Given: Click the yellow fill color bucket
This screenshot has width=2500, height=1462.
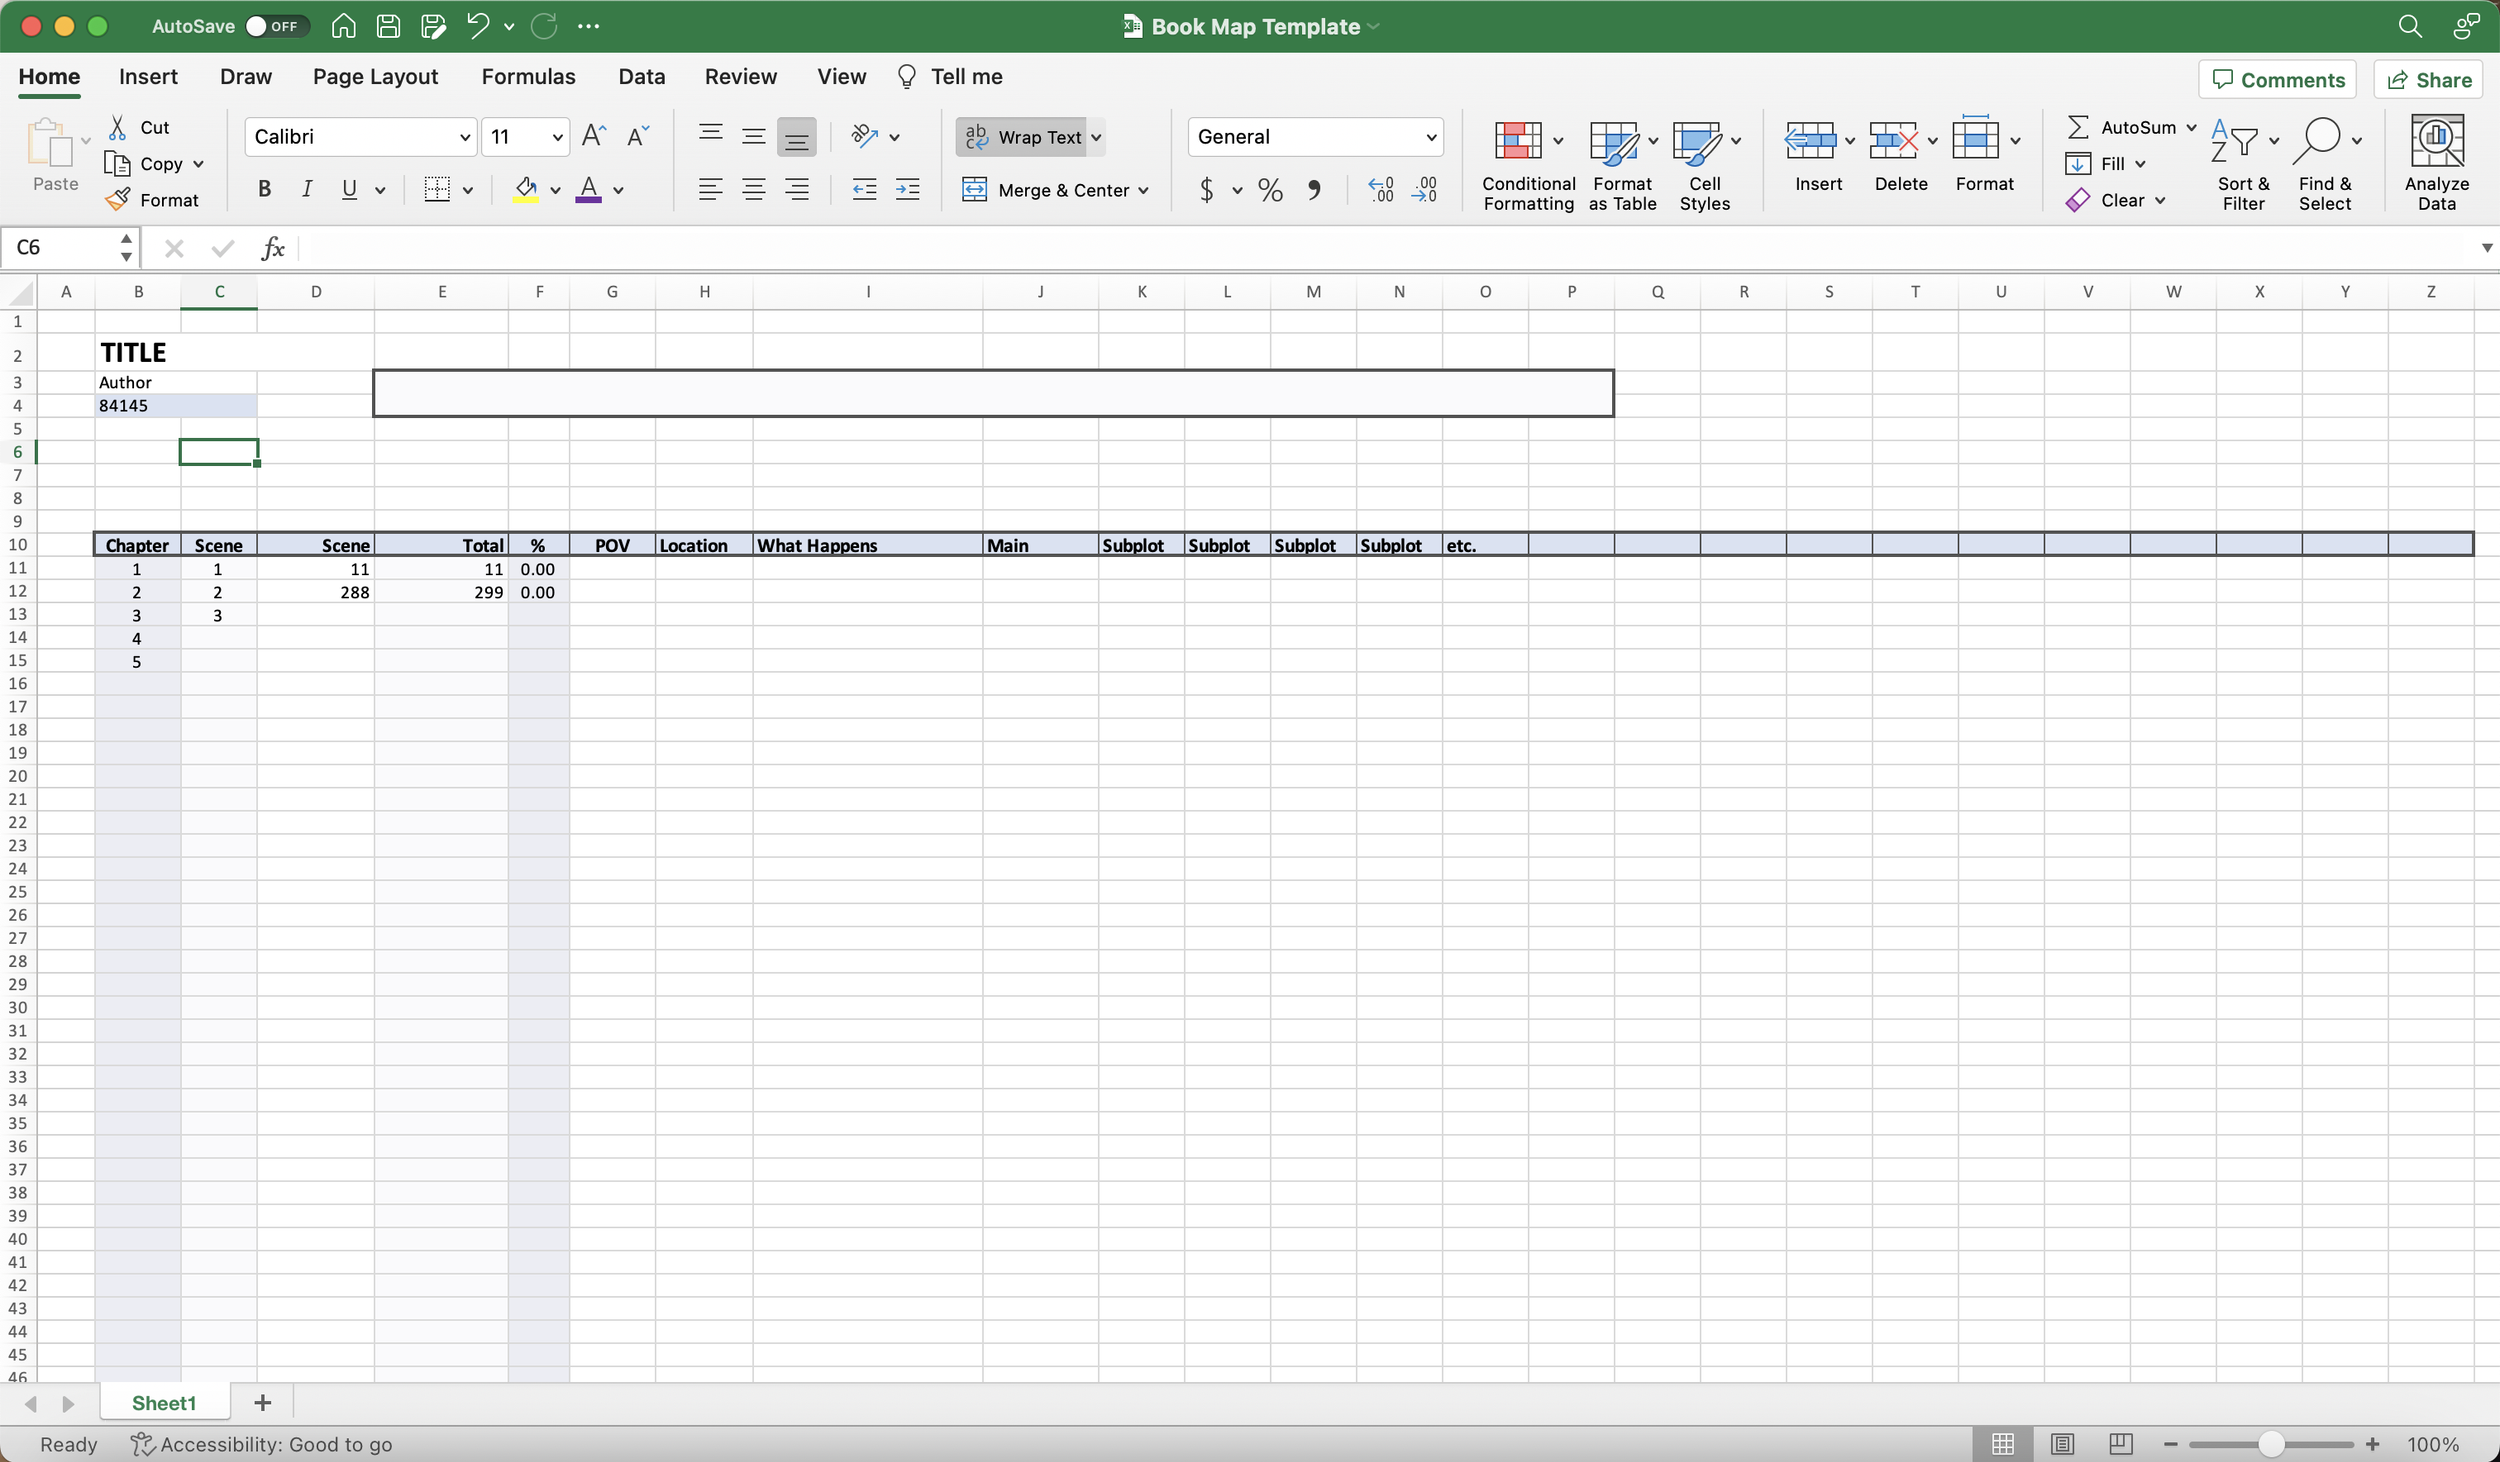Looking at the screenshot, I should pyautogui.click(x=526, y=189).
